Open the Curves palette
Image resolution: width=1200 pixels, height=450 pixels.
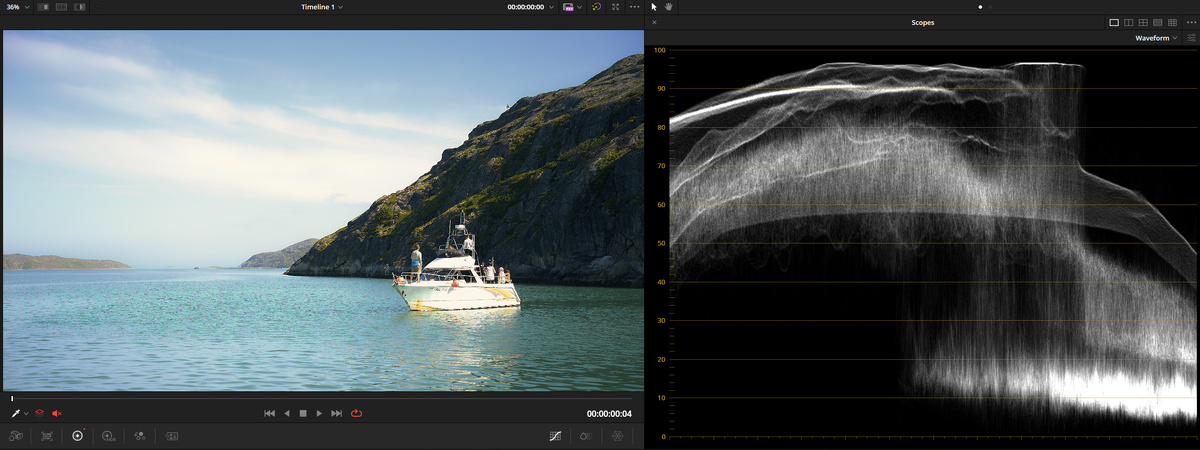[x=556, y=436]
